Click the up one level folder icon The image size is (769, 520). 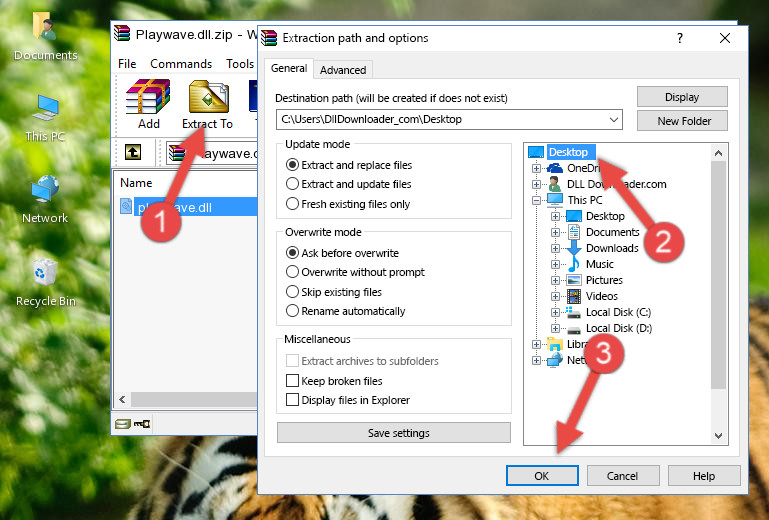coord(133,152)
